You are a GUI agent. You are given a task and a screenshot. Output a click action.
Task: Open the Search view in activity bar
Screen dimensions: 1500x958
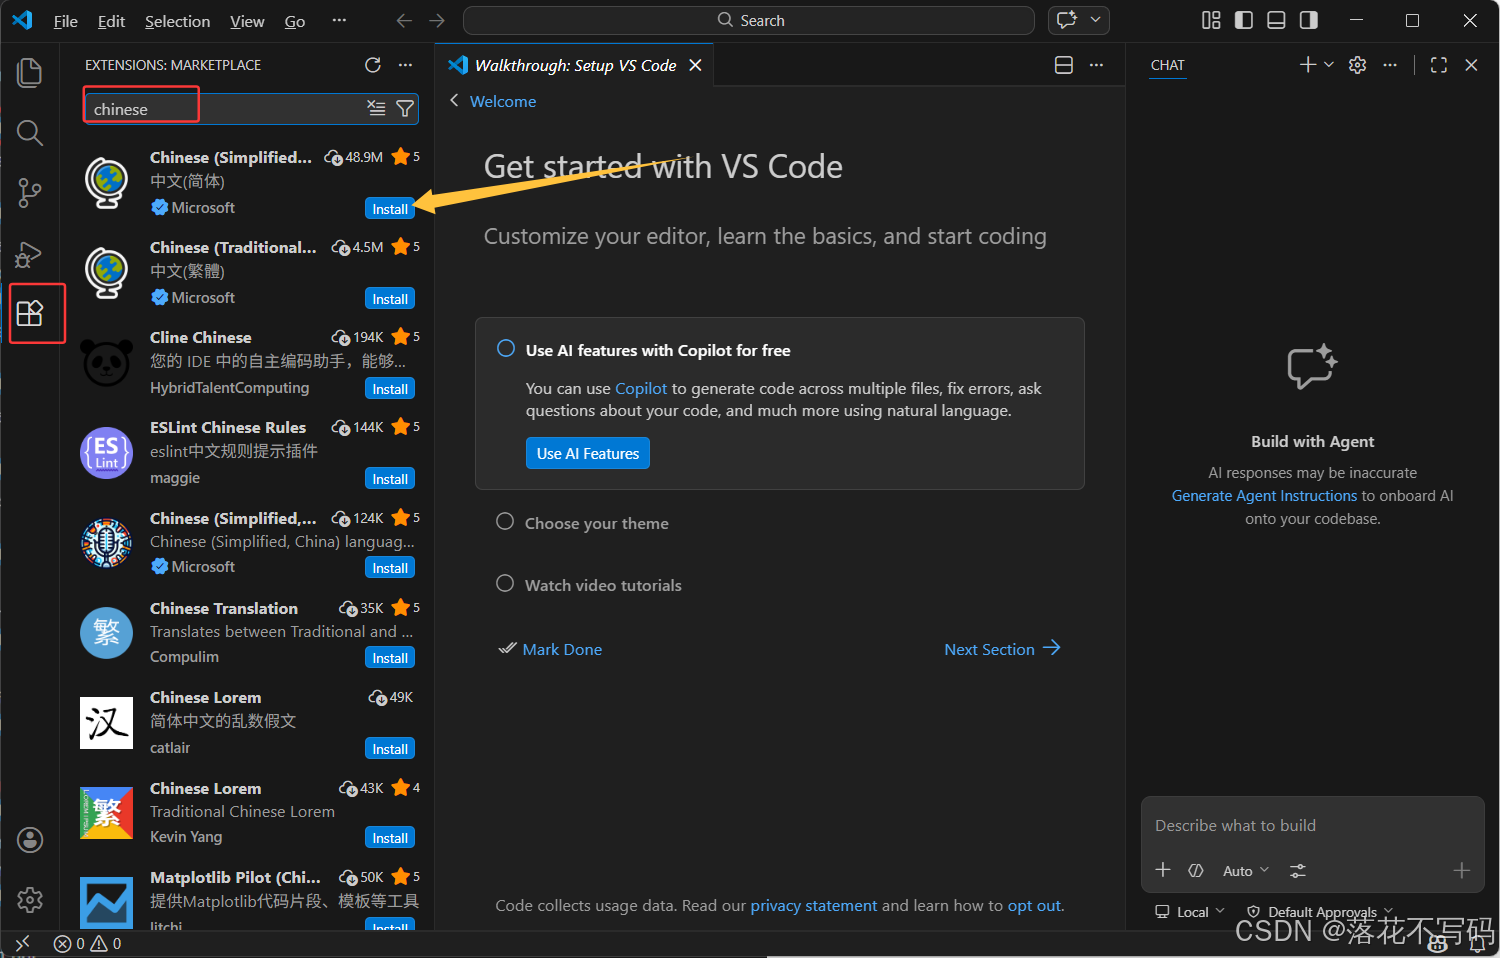pyautogui.click(x=30, y=133)
